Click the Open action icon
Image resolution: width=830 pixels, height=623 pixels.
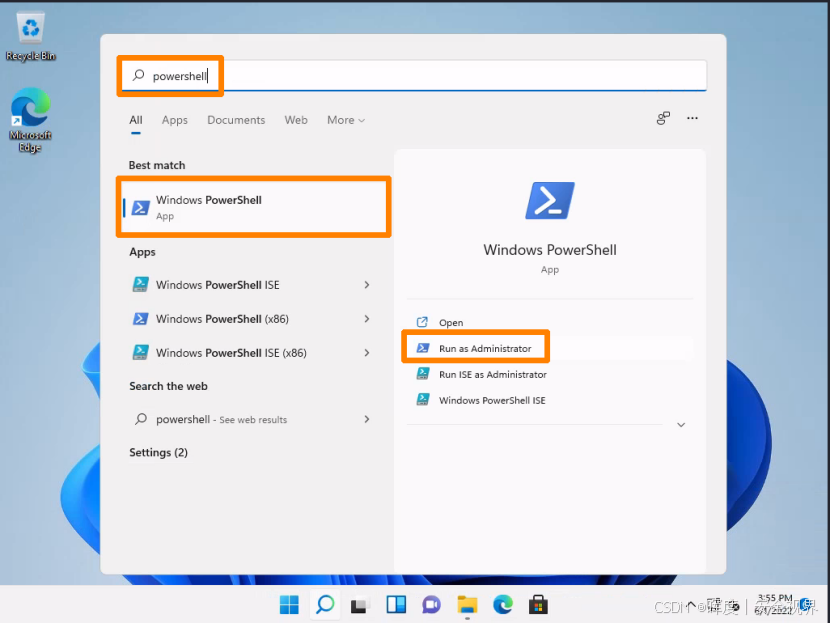(x=422, y=322)
